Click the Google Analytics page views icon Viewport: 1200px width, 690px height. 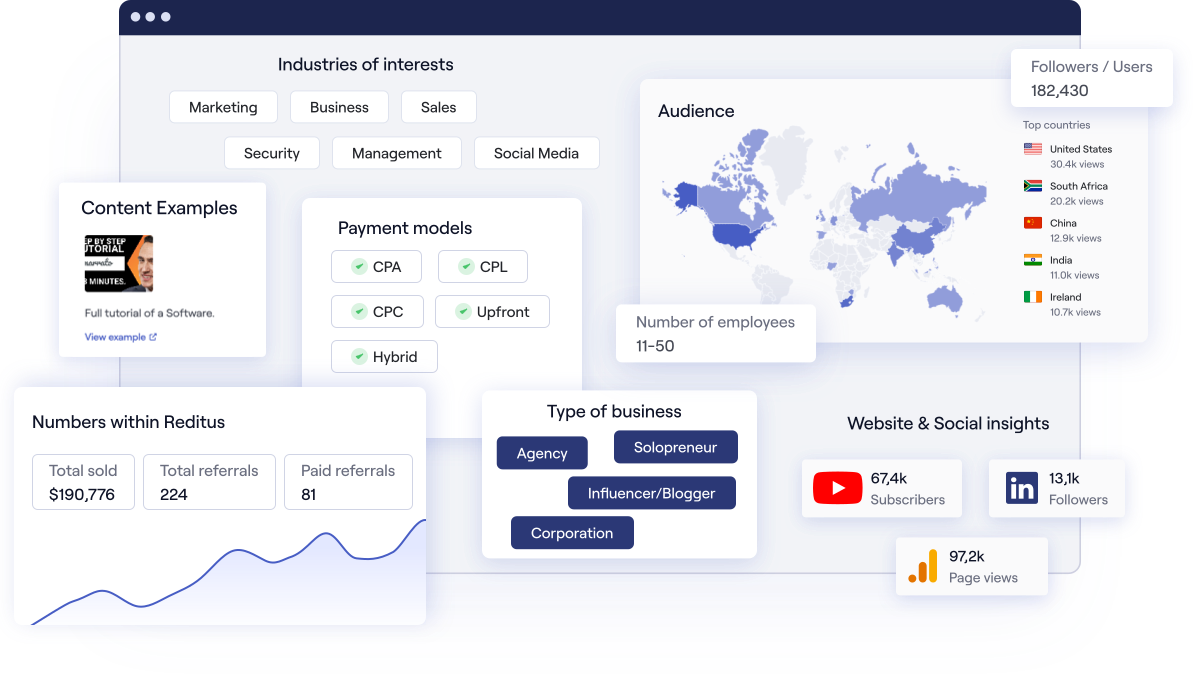[x=922, y=566]
